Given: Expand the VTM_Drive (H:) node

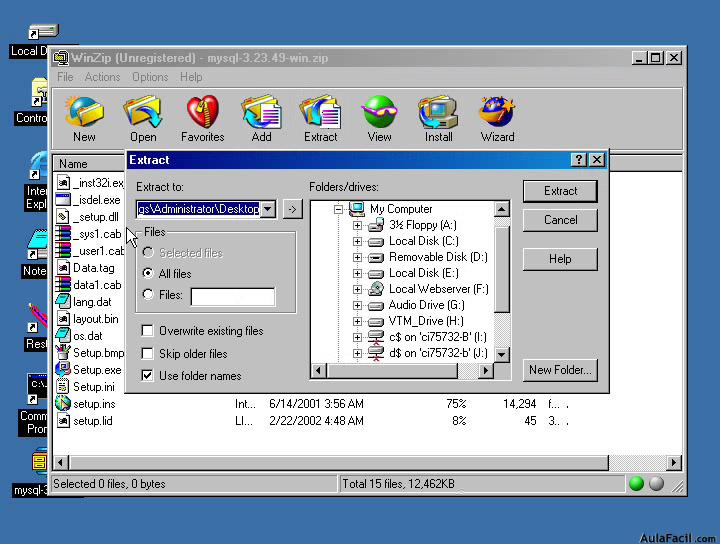Looking at the screenshot, I should (357, 321).
